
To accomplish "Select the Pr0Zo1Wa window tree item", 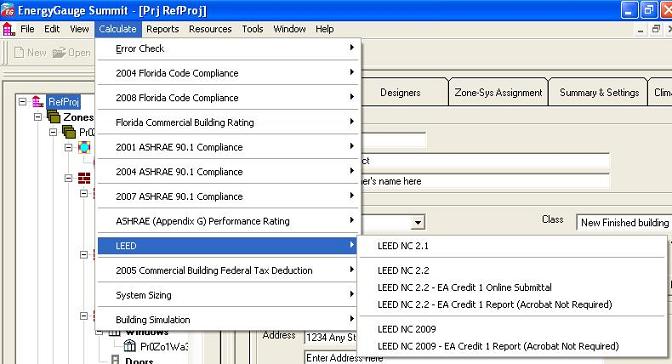I will point(164,346).
